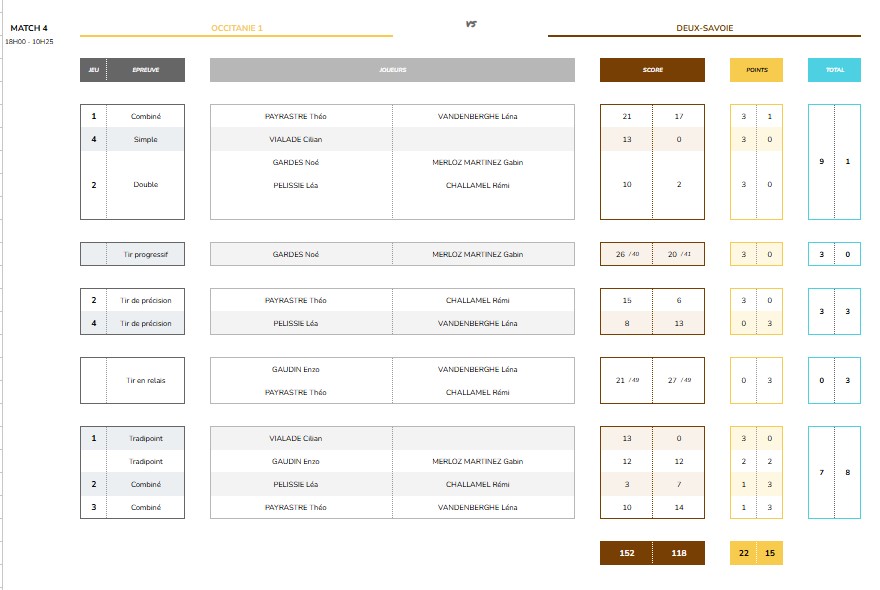This screenshot has height=590, width=880.
Task: Select the total points 22 cell
Action: tap(743, 553)
